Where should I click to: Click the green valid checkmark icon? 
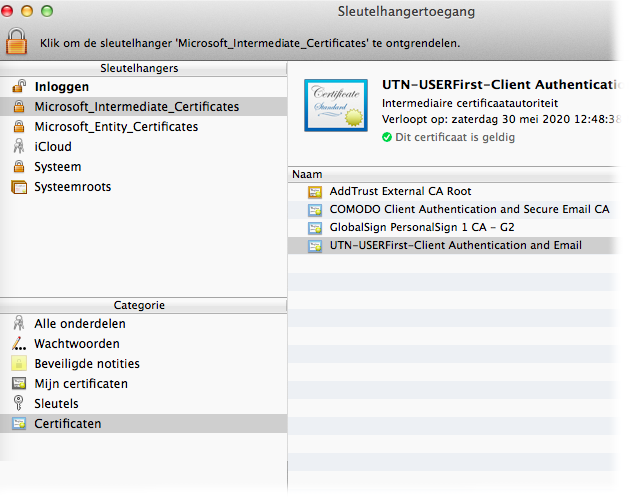pyautogui.click(x=387, y=138)
